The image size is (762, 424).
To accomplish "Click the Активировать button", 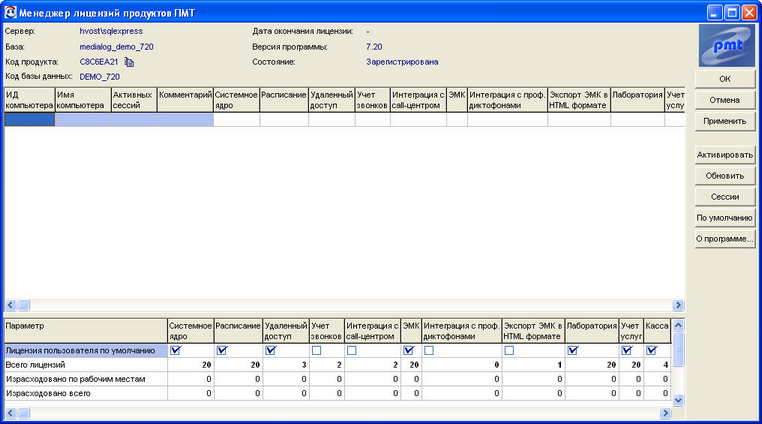I will [725, 155].
